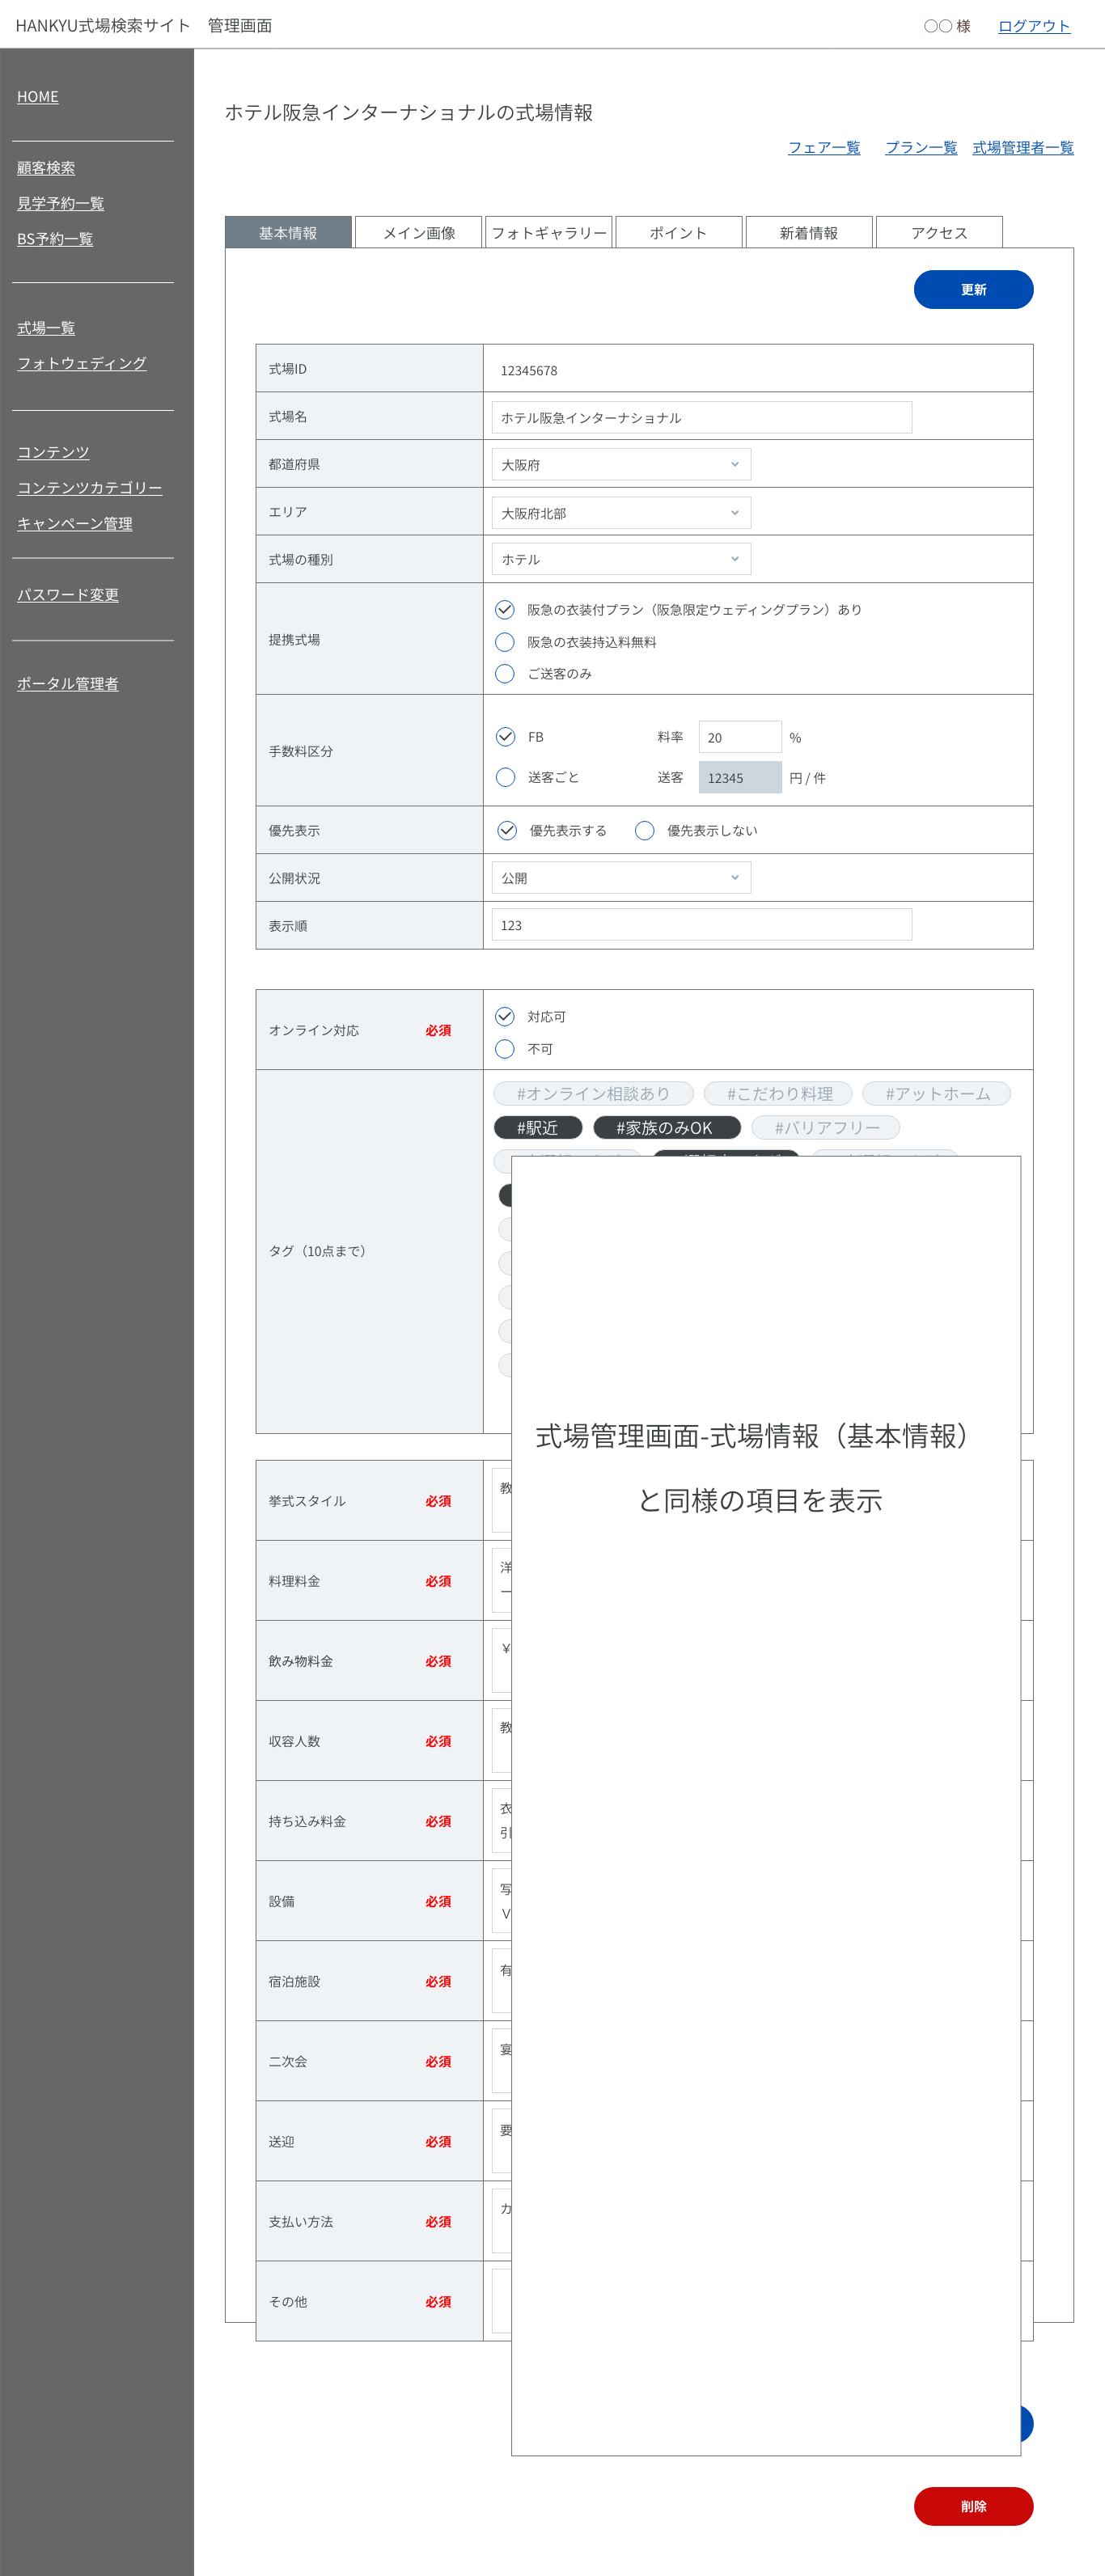
Task: Go to the アクセス tab
Action: point(939,232)
